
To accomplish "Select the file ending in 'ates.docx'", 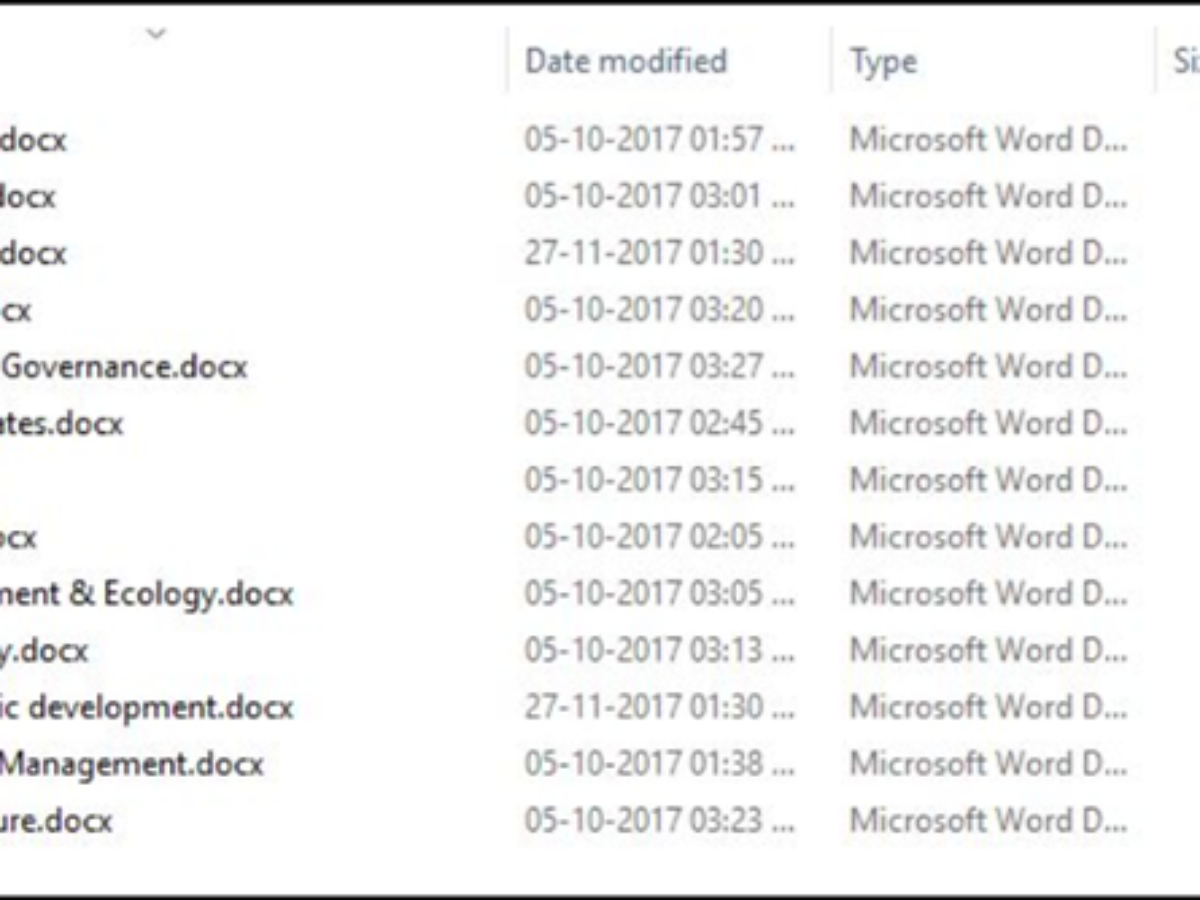I will click(62, 423).
